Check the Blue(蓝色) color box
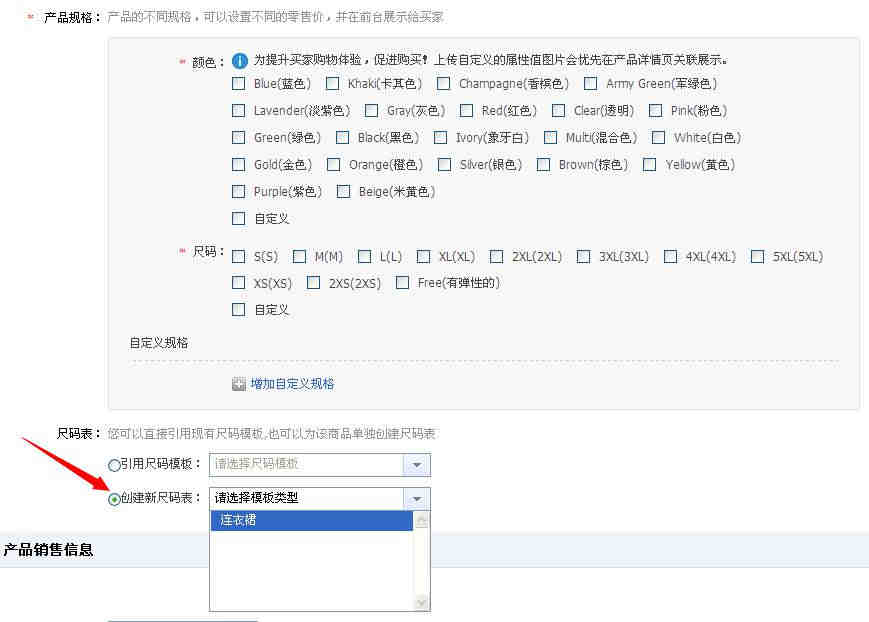The width and height of the screenshot is (869, 622). [238, 84]
